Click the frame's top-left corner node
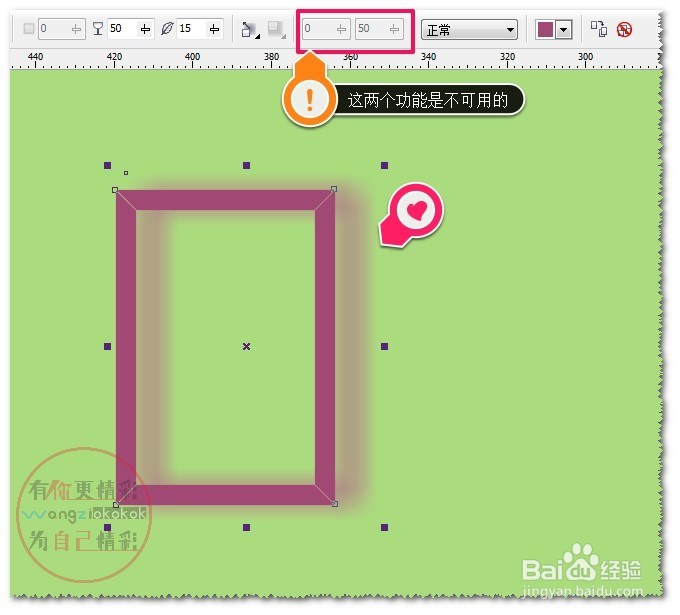The image size is (680, 615). 115,190
